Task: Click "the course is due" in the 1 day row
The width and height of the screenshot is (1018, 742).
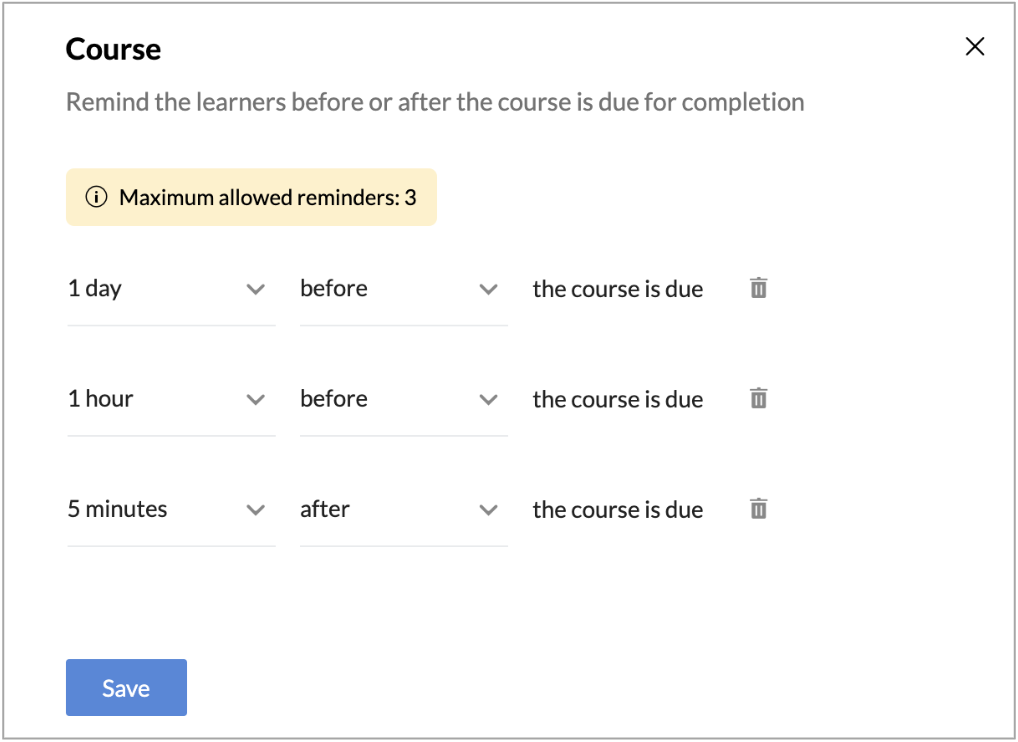Action: [x=617, y=289]
